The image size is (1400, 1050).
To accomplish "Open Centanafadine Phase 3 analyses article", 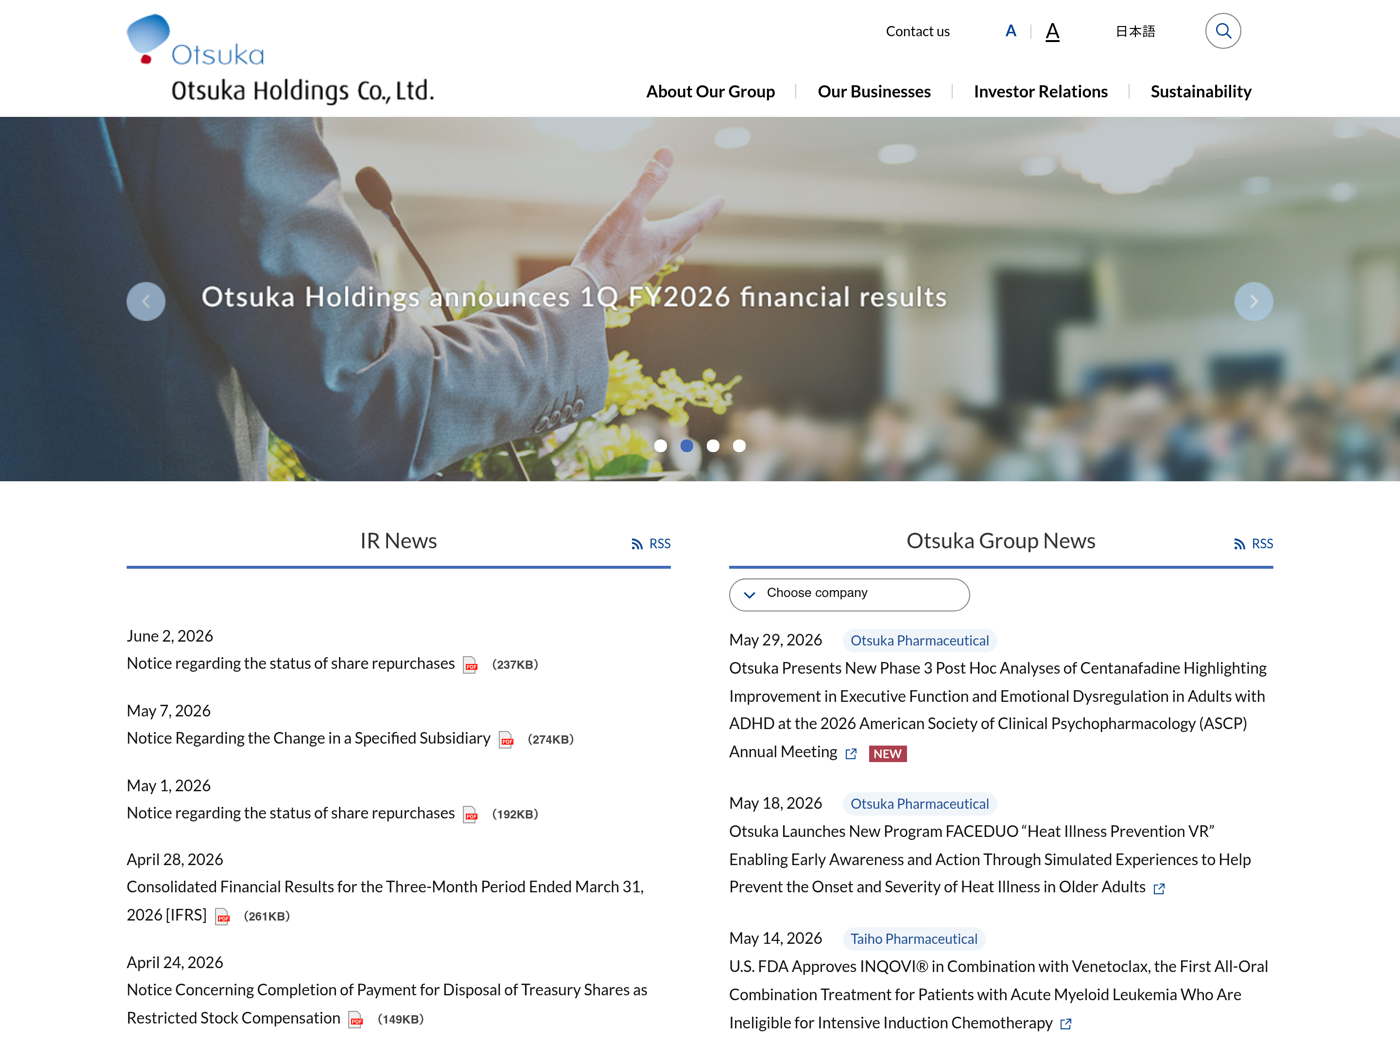I will [x=997, y=710].
